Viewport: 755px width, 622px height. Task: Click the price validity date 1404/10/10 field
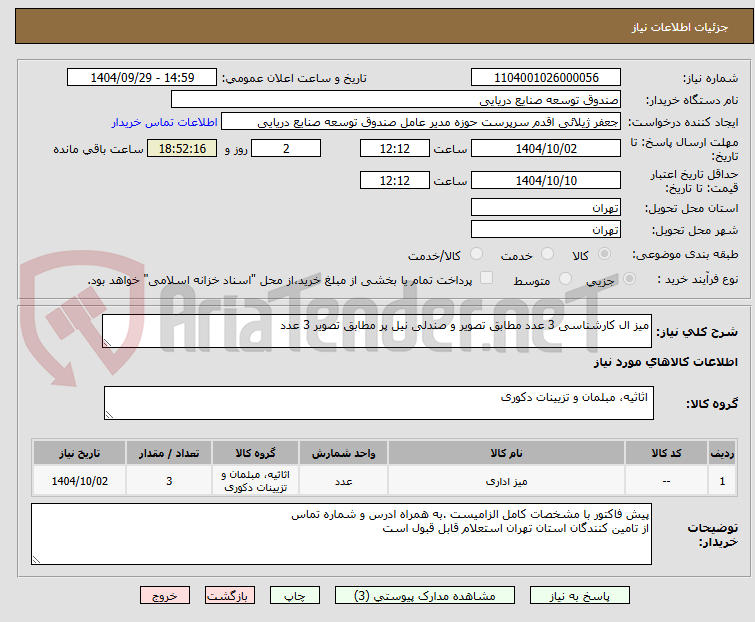(x=546, y=180)
